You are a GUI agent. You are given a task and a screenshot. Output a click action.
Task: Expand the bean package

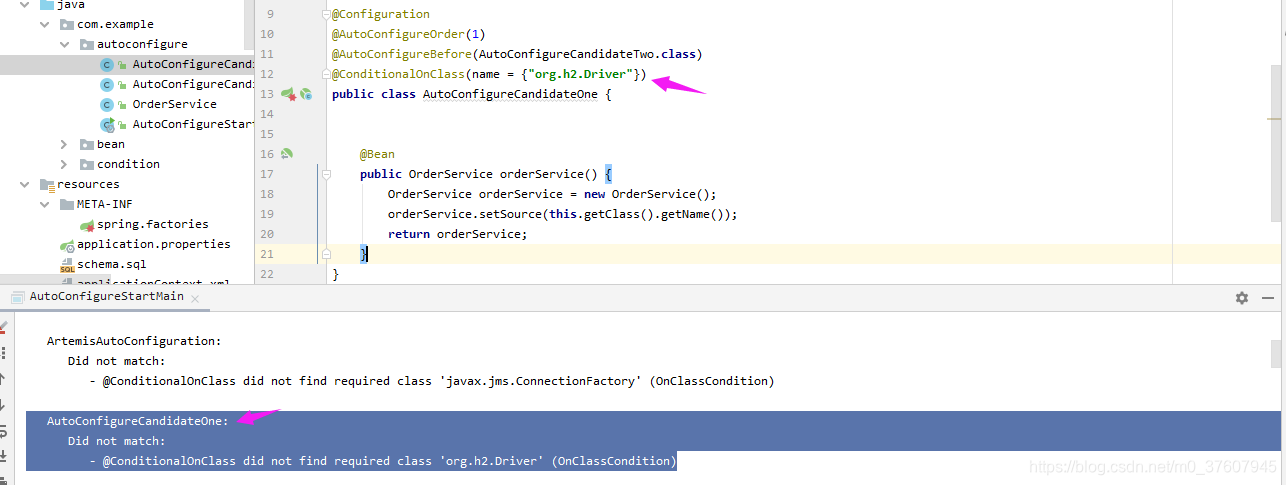(65, 144)
